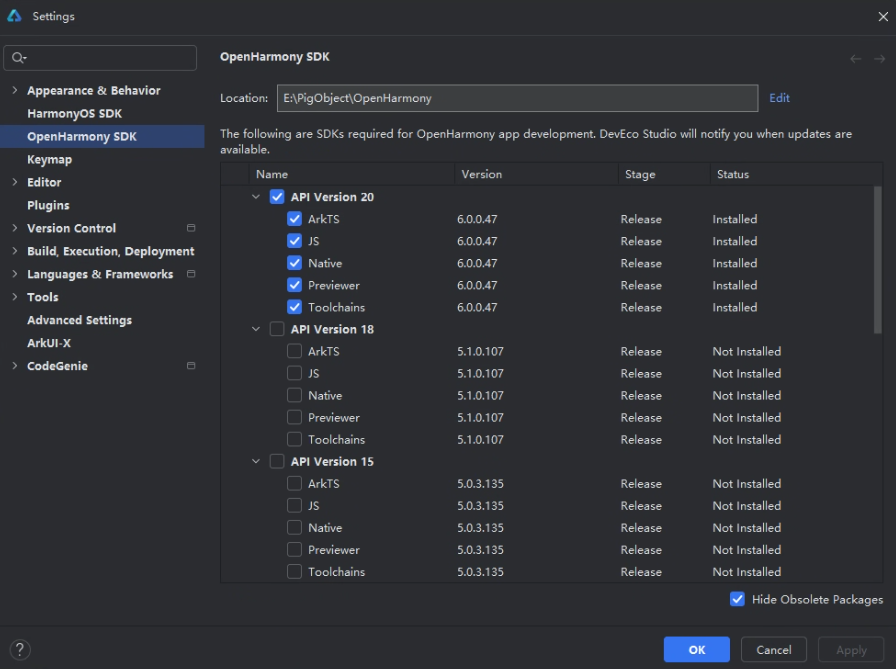Toggle Hide Obsolete Packages checkbox
The image size is (896, 669).
(x=737, y=599)
